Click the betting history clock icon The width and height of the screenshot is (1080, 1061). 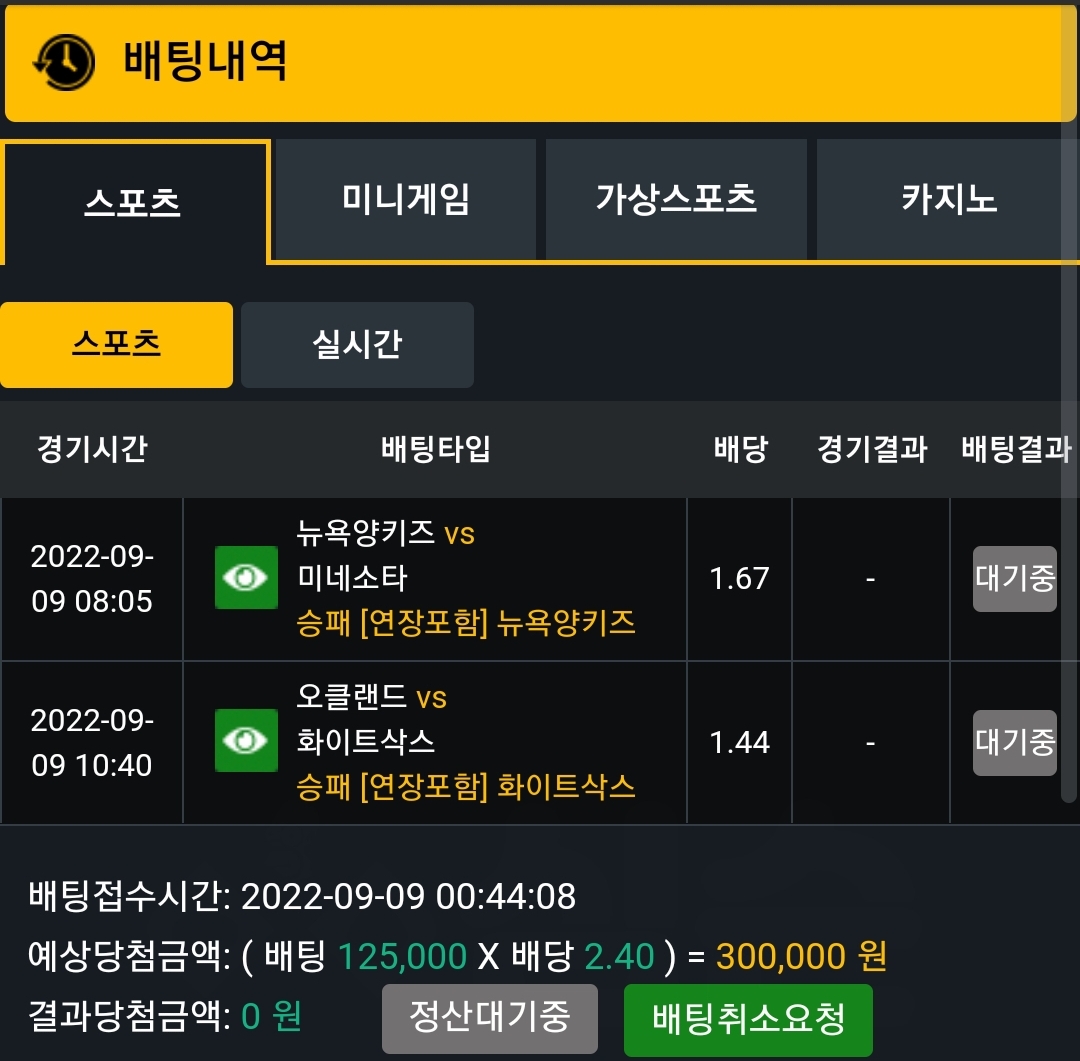[x=64, y=62]
